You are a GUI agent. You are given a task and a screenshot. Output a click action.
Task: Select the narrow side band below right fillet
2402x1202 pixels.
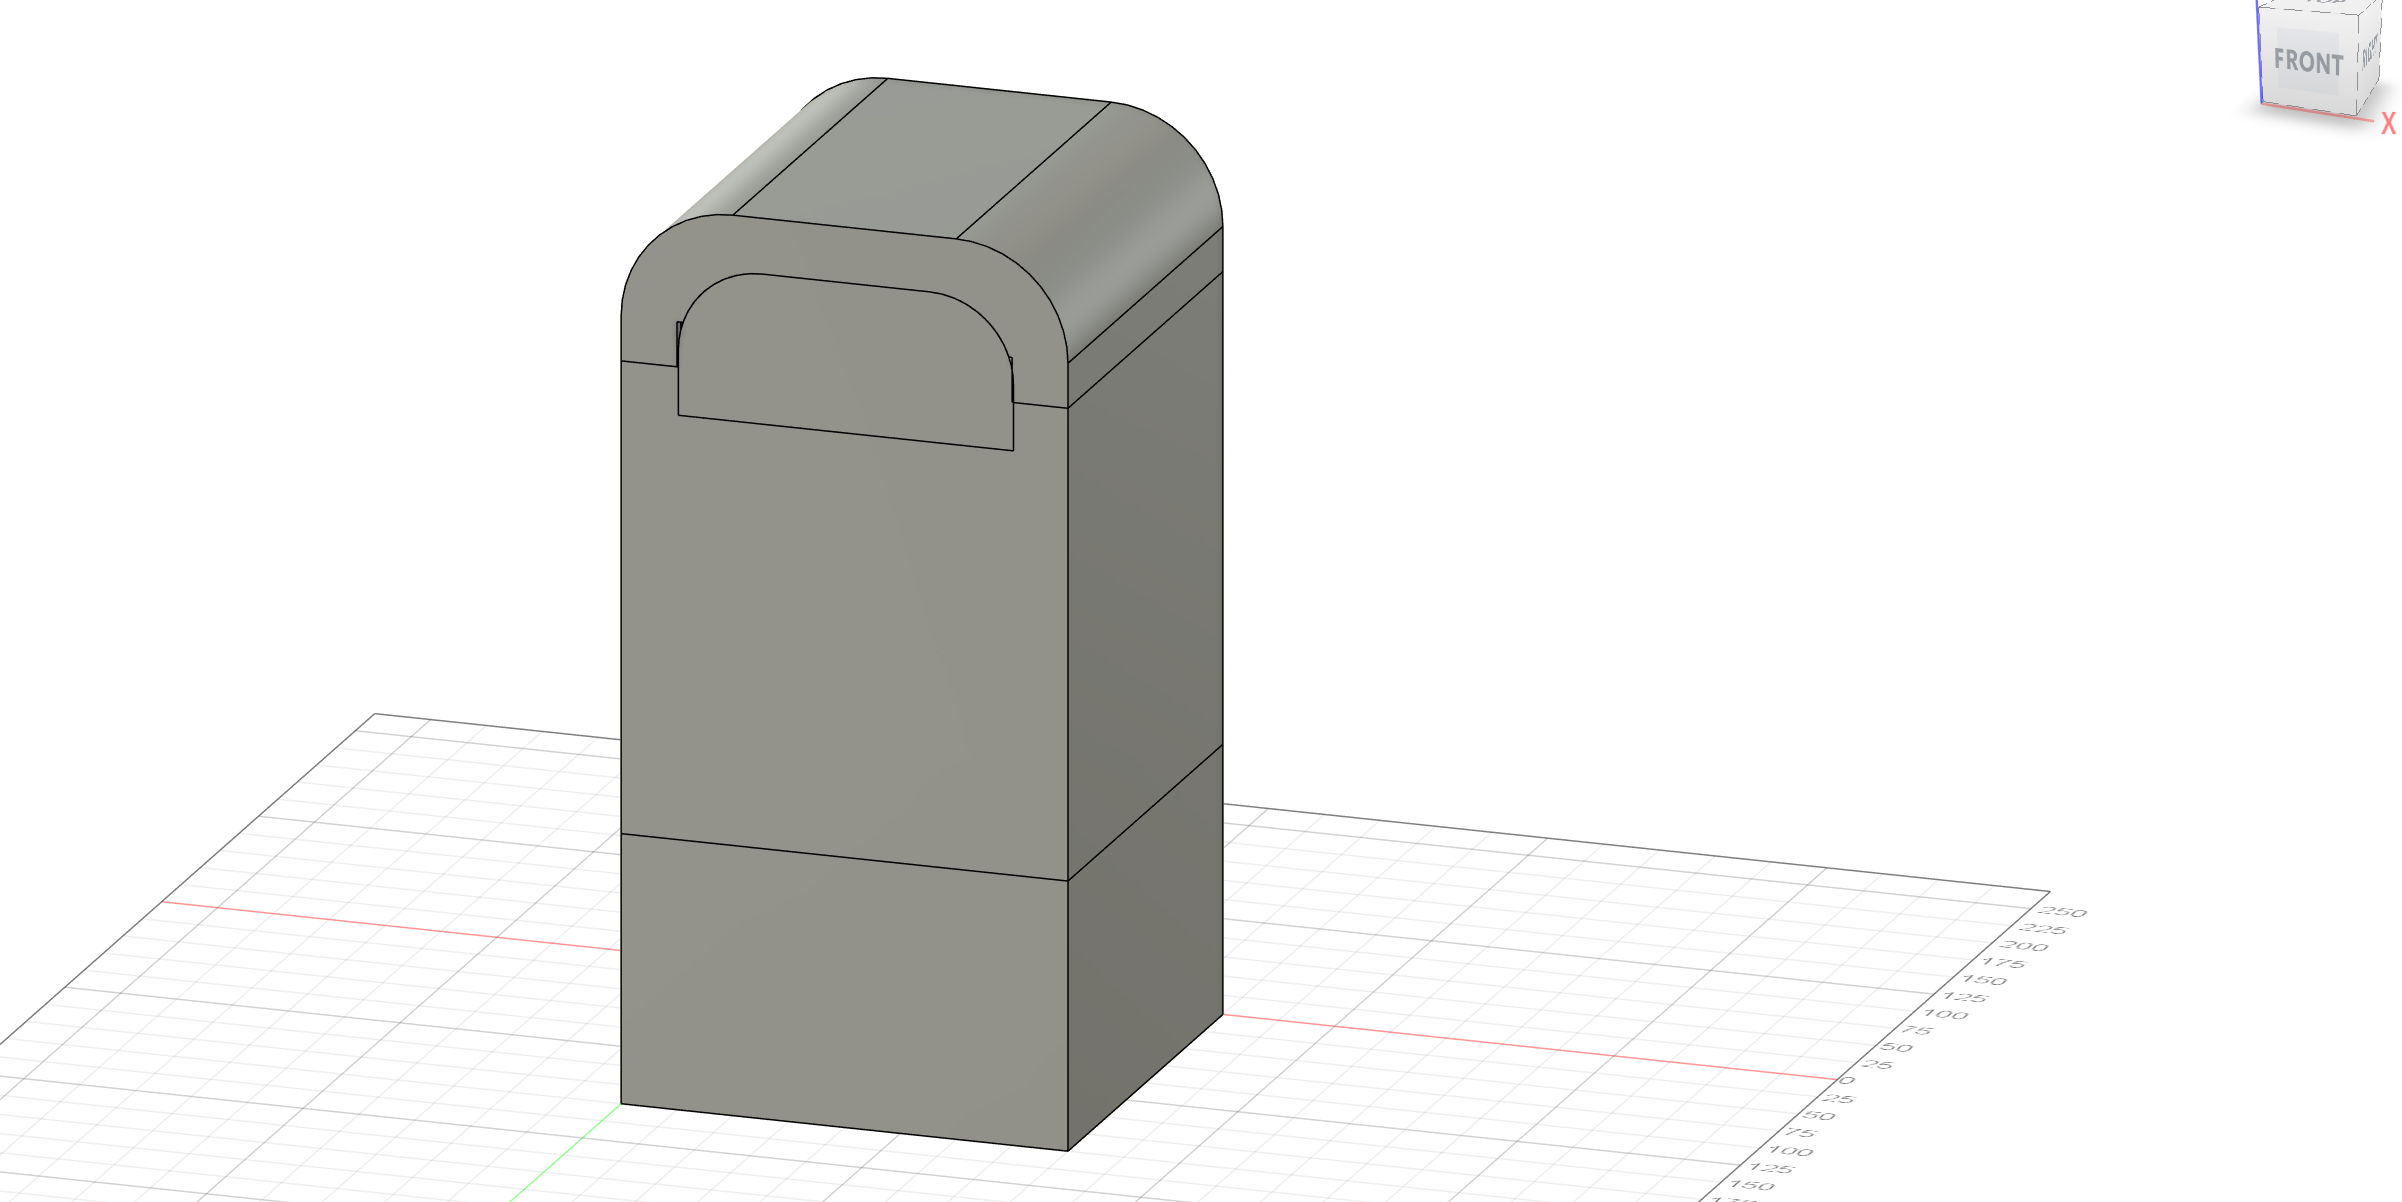[1145, 318]
